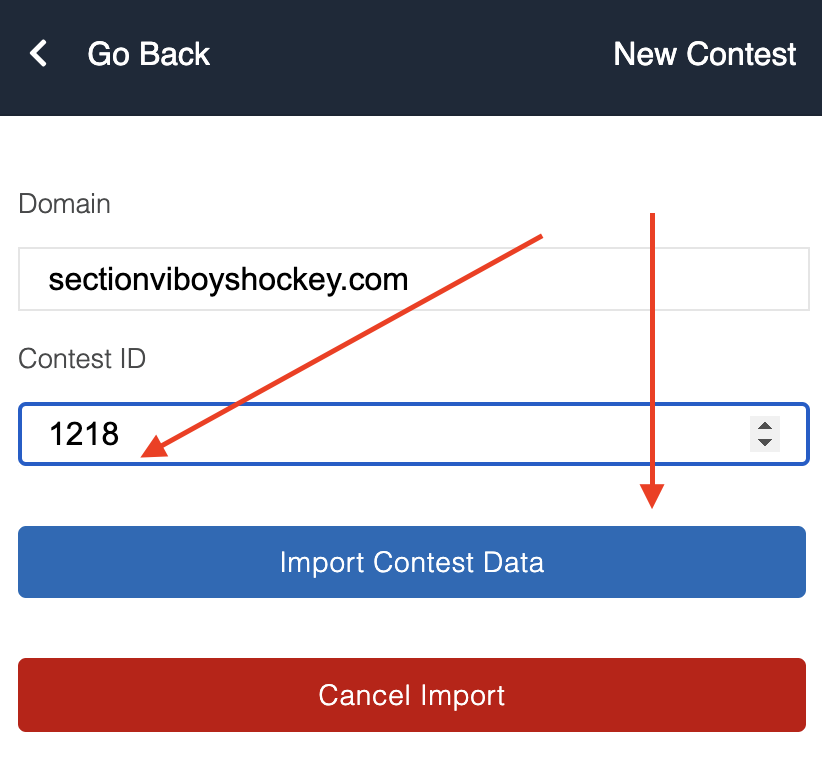Decrease Contest ID with the down stepper arrow
The width and height of the screenshot is (822, 762).
(x=765, y=441)
